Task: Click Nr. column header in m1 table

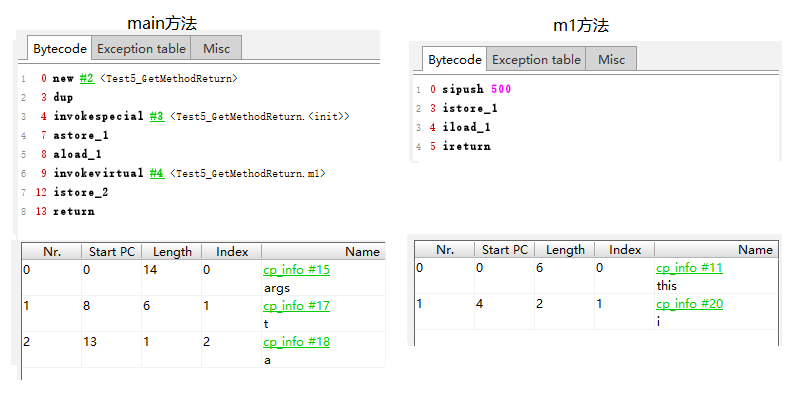Action: (445, 250)
